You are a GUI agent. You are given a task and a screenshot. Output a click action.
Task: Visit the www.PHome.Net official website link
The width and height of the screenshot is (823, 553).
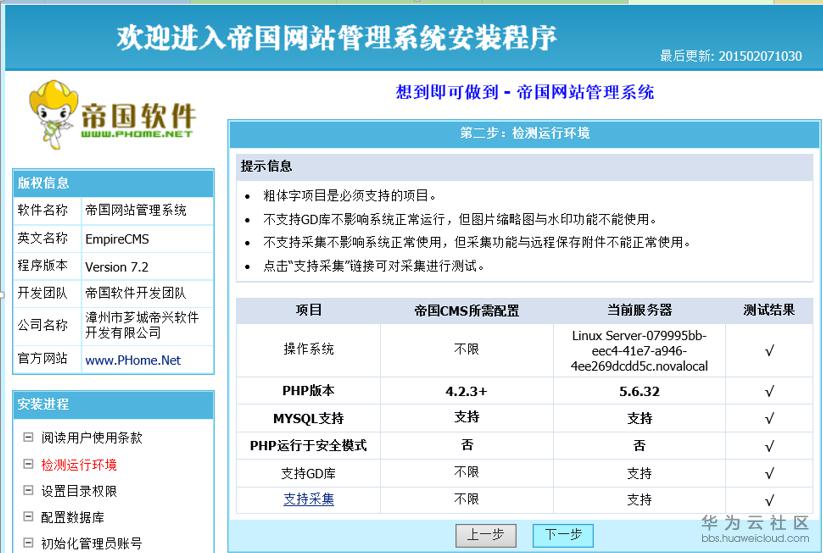coord(133,360)
